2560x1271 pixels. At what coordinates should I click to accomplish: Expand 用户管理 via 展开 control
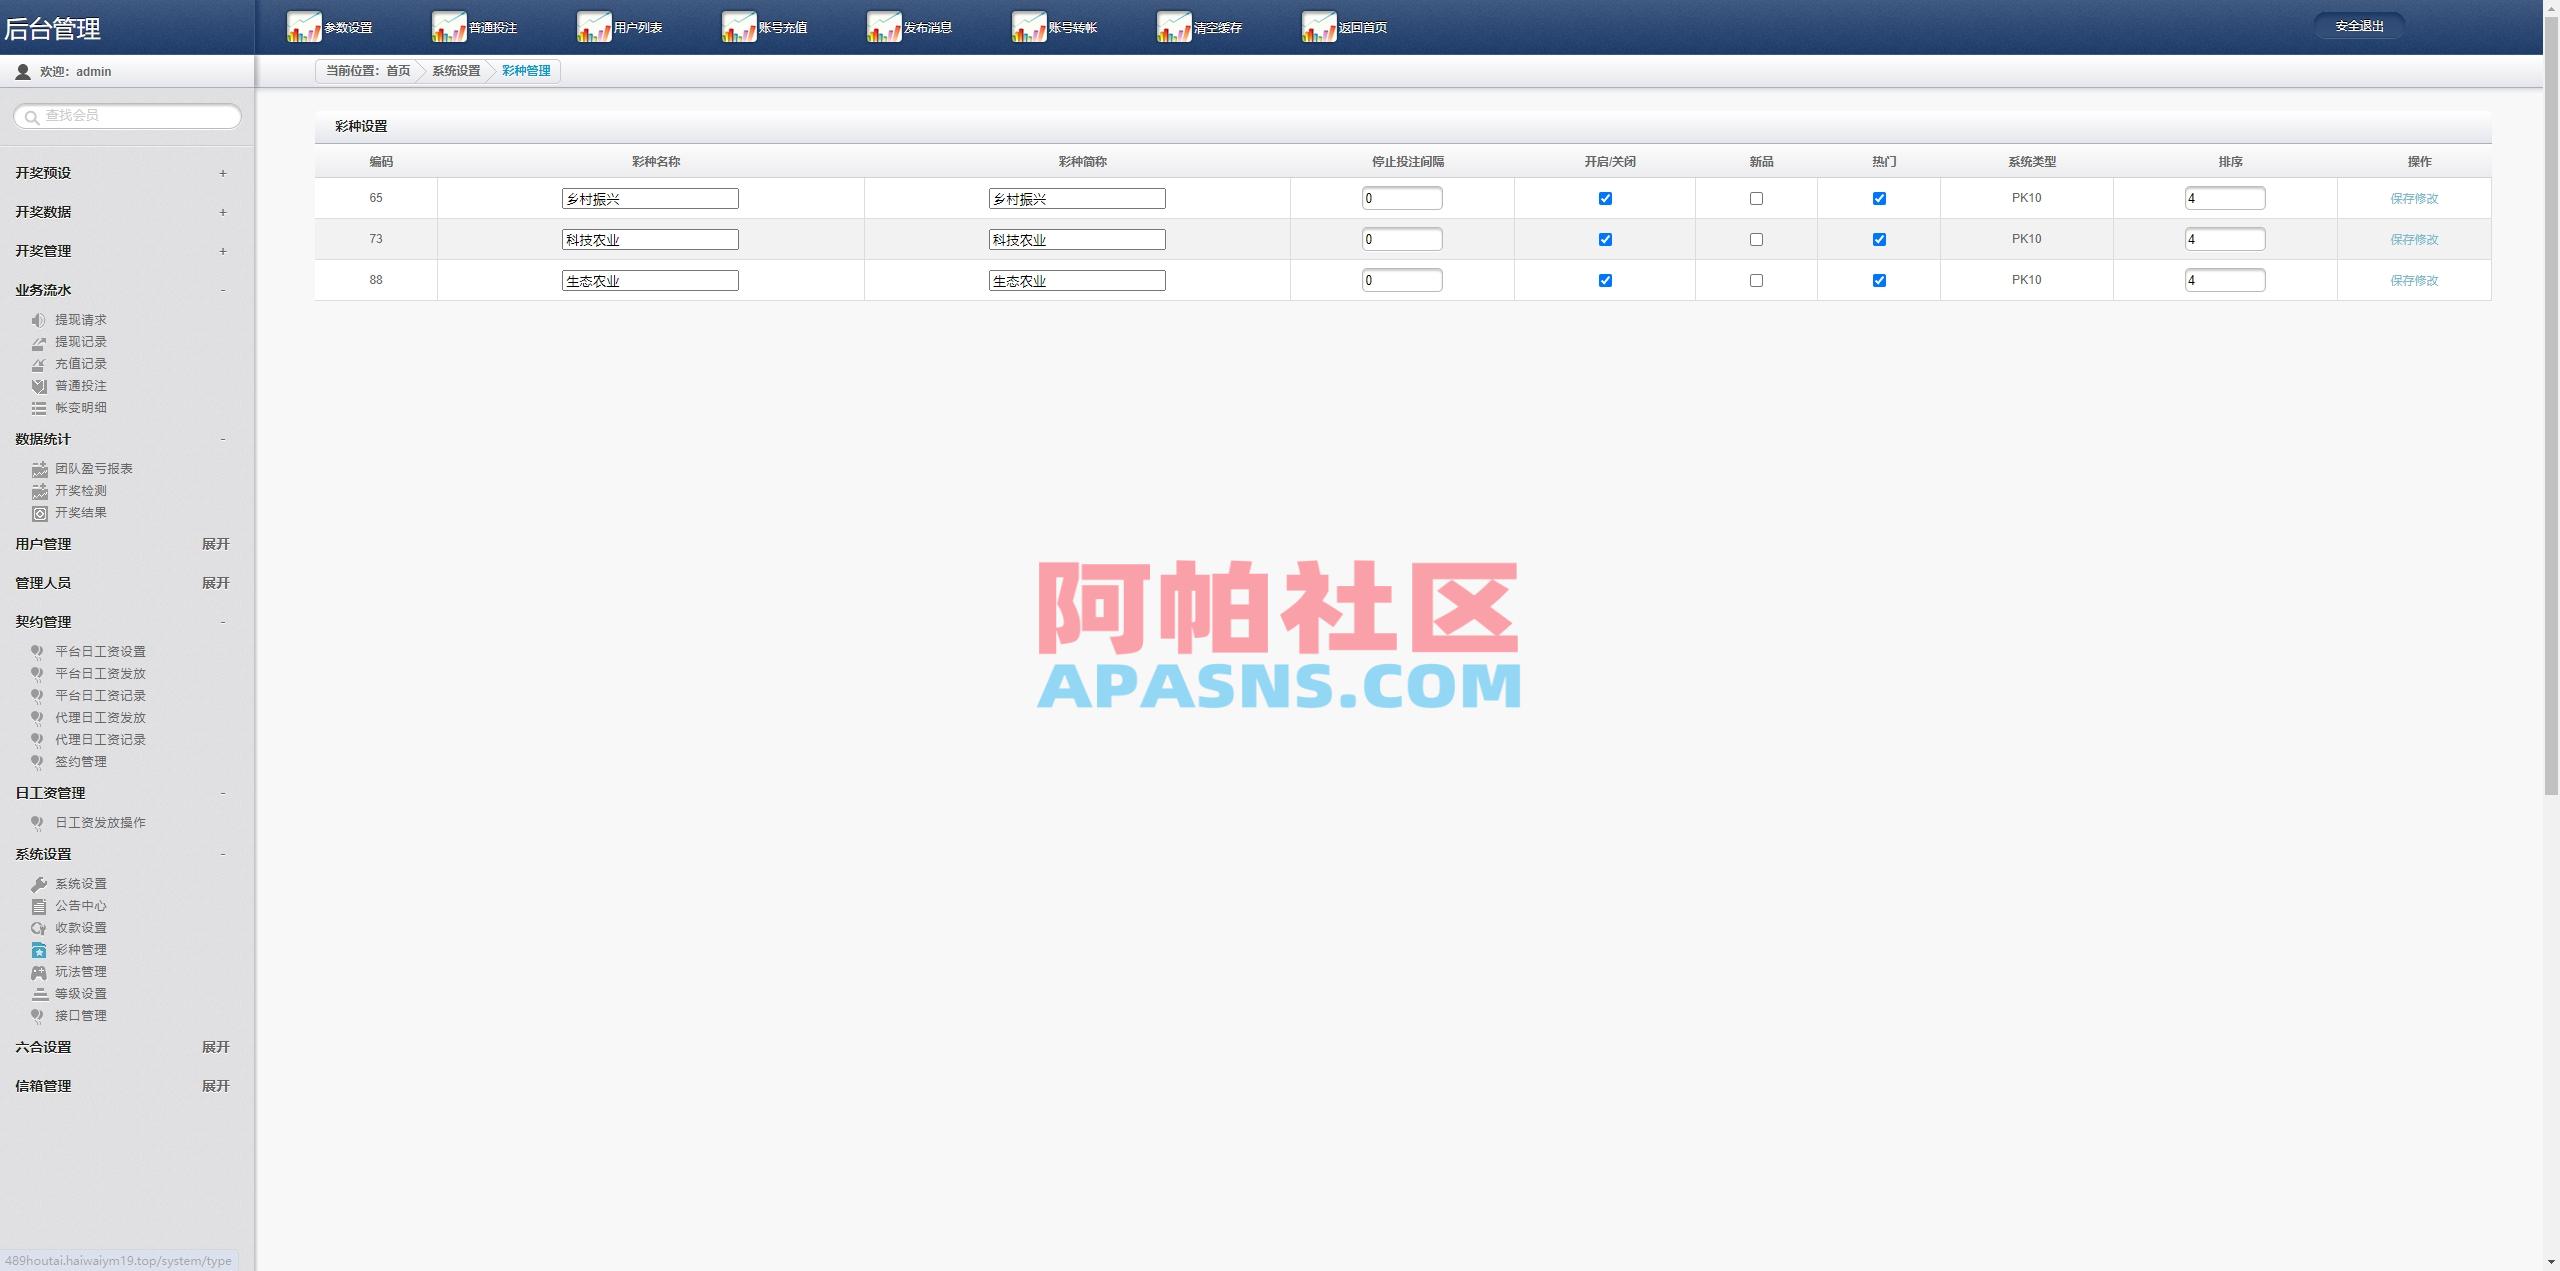(216, 544)
